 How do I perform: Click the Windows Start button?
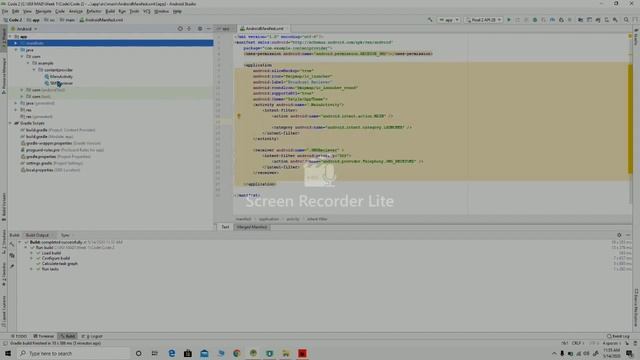[8, 353]
